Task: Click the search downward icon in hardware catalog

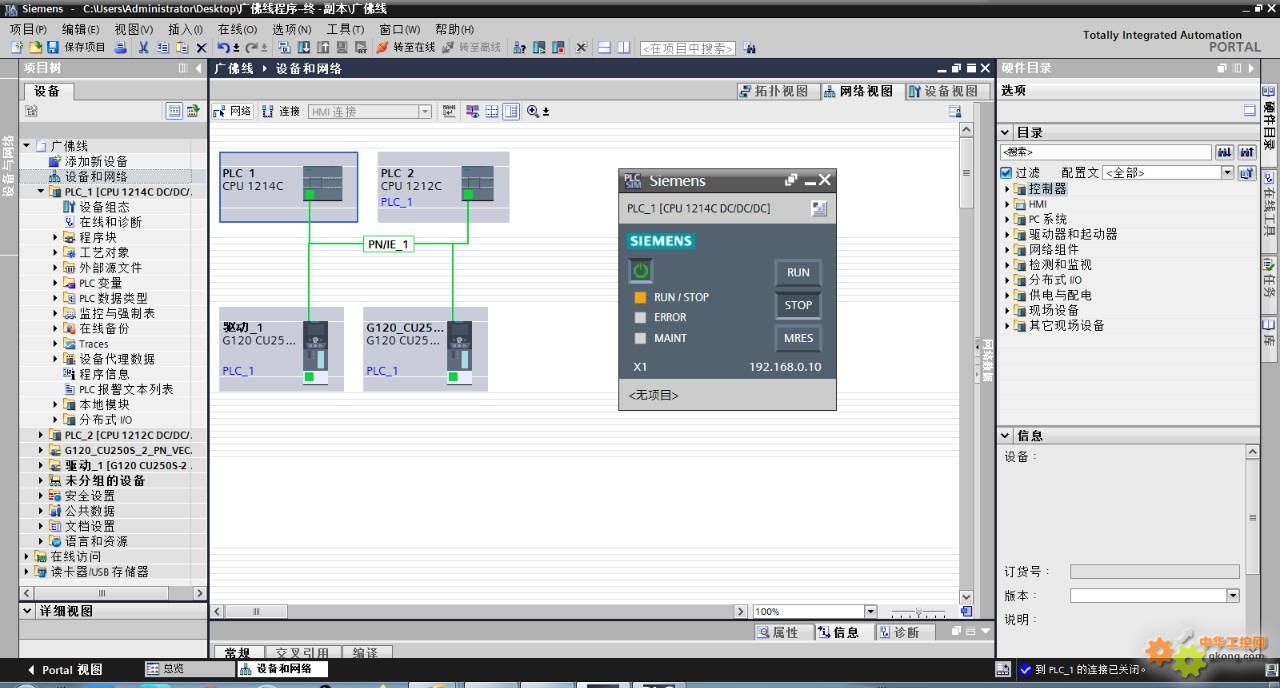Action: click(1224, 152)
